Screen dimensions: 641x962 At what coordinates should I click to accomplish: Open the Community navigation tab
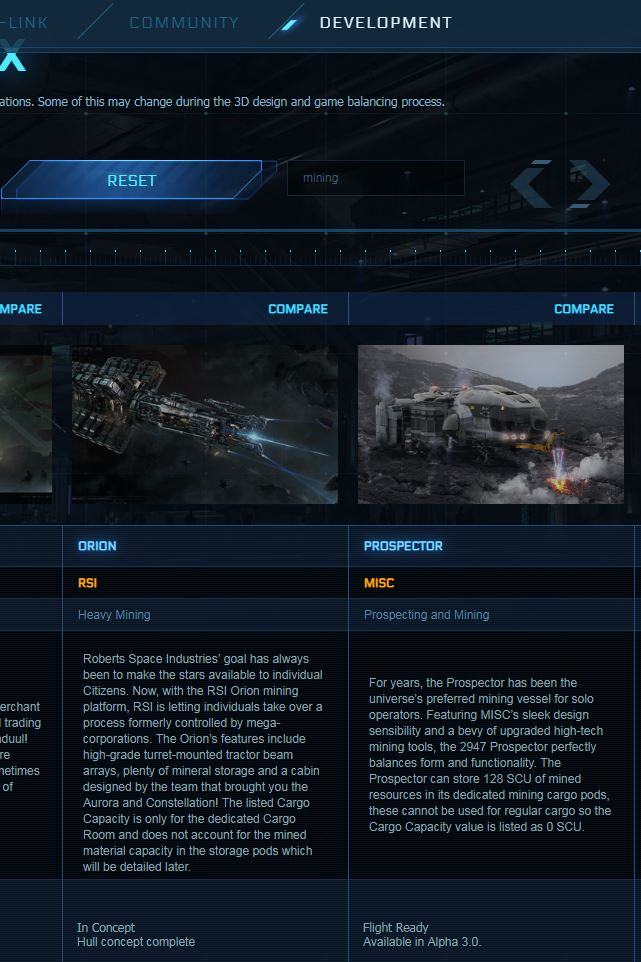(184, 23)
